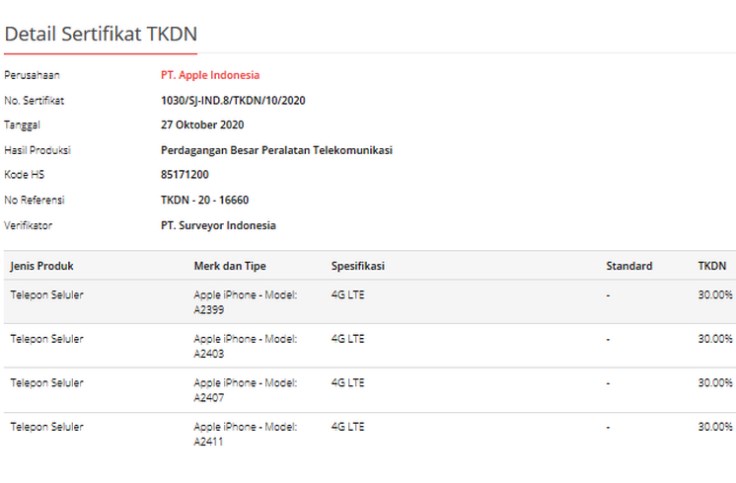Click the Spesifikasi column header
This screenshot has width=736, height=483.
pyautogui.click(x=358, y=266)
